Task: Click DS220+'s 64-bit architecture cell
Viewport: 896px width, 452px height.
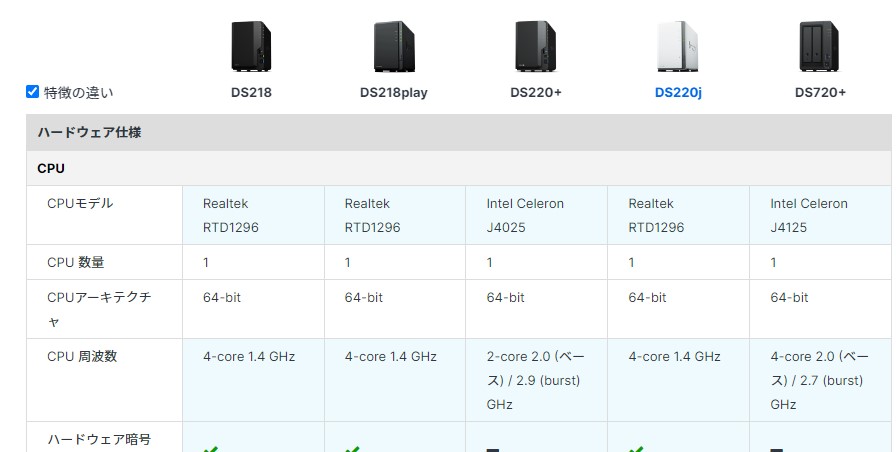Action: tap(536, 309)
